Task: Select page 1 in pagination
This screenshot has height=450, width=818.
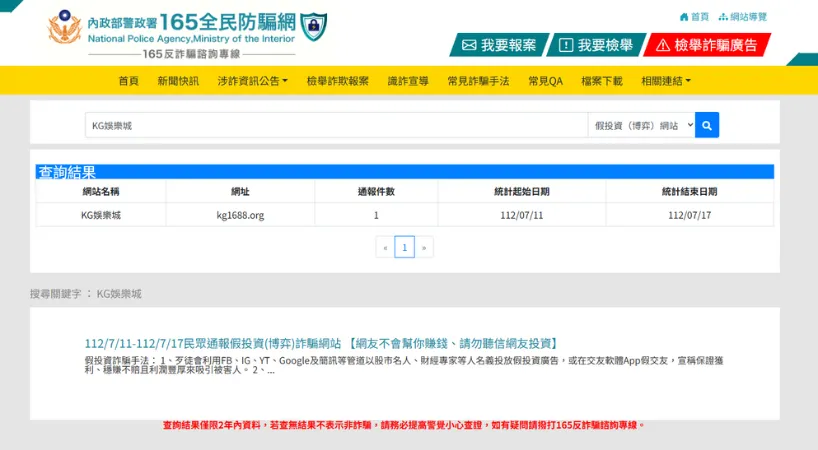Action: pos(404,247)
